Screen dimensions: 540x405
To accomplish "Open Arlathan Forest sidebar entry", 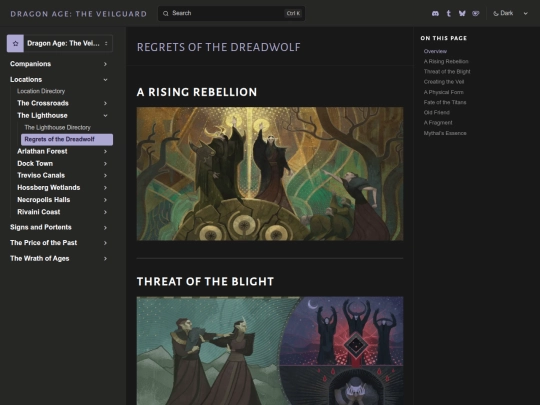I will 42,151.
